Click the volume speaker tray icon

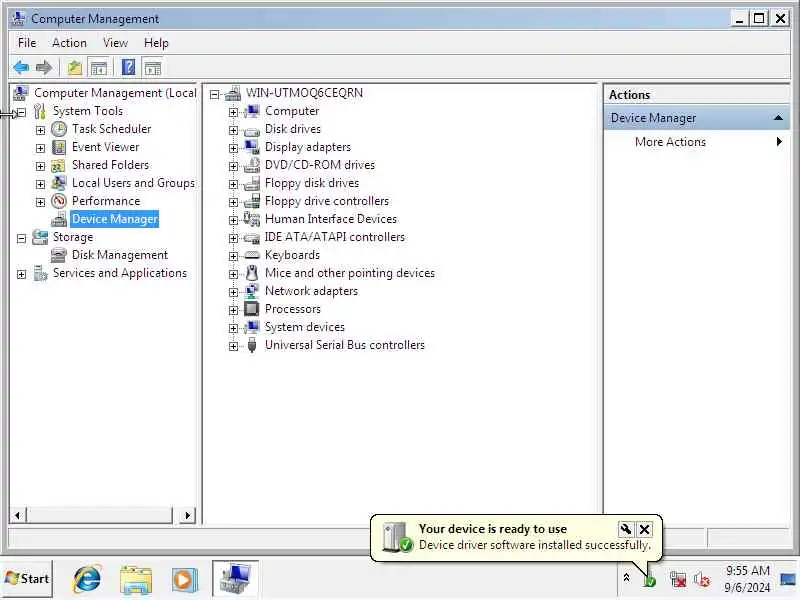pyautogui.click(x=703, y=580)
